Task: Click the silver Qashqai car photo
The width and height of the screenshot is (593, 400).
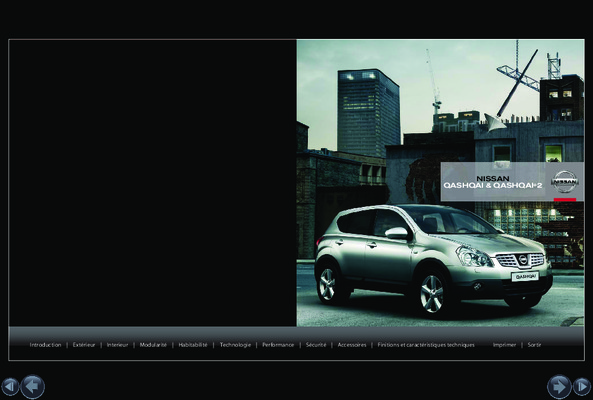Action: tap(433, 259)
